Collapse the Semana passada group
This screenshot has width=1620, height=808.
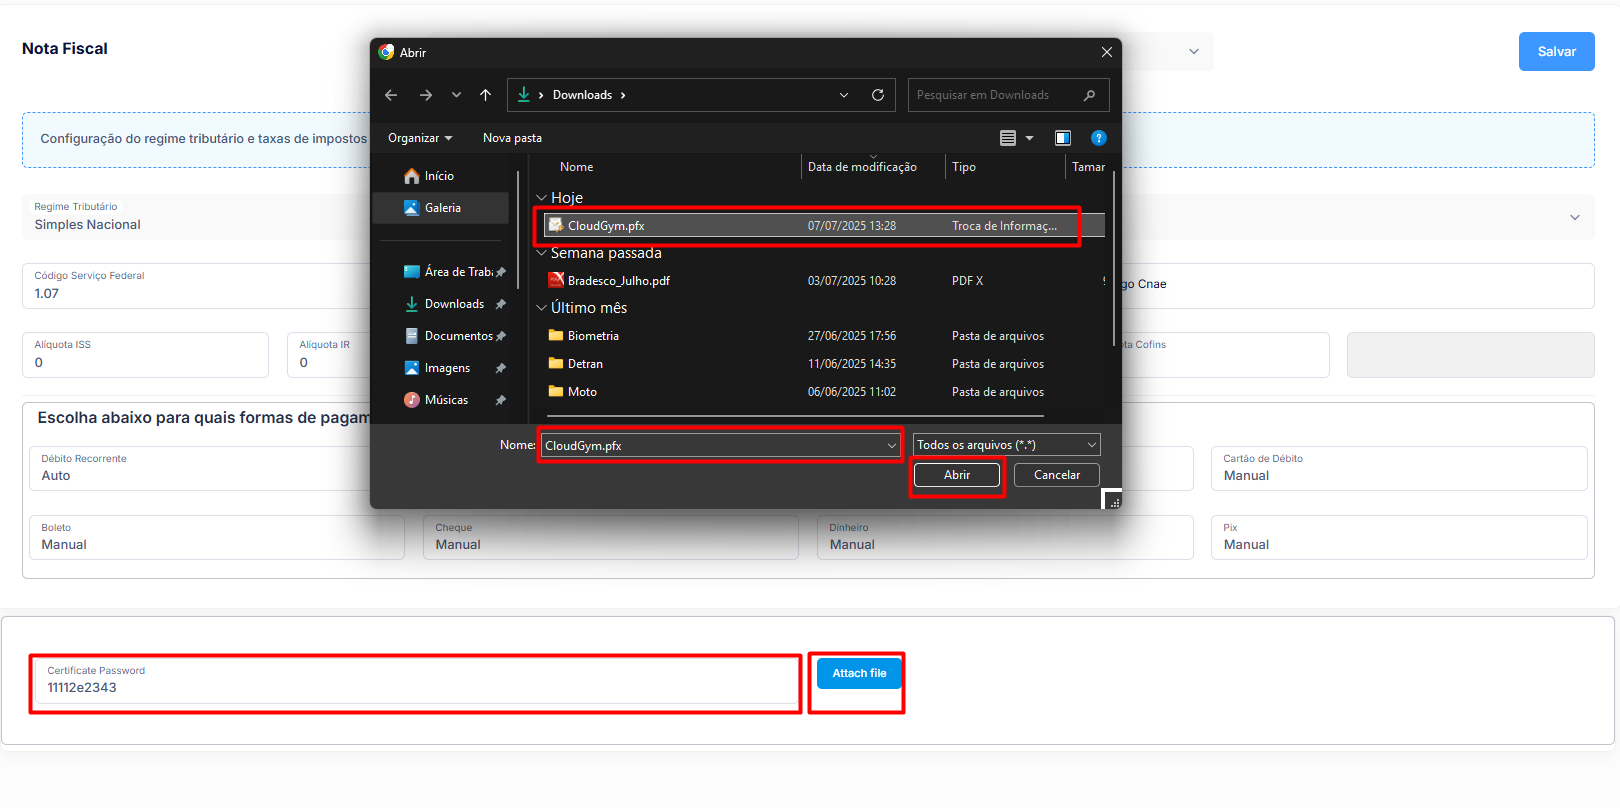542,253
